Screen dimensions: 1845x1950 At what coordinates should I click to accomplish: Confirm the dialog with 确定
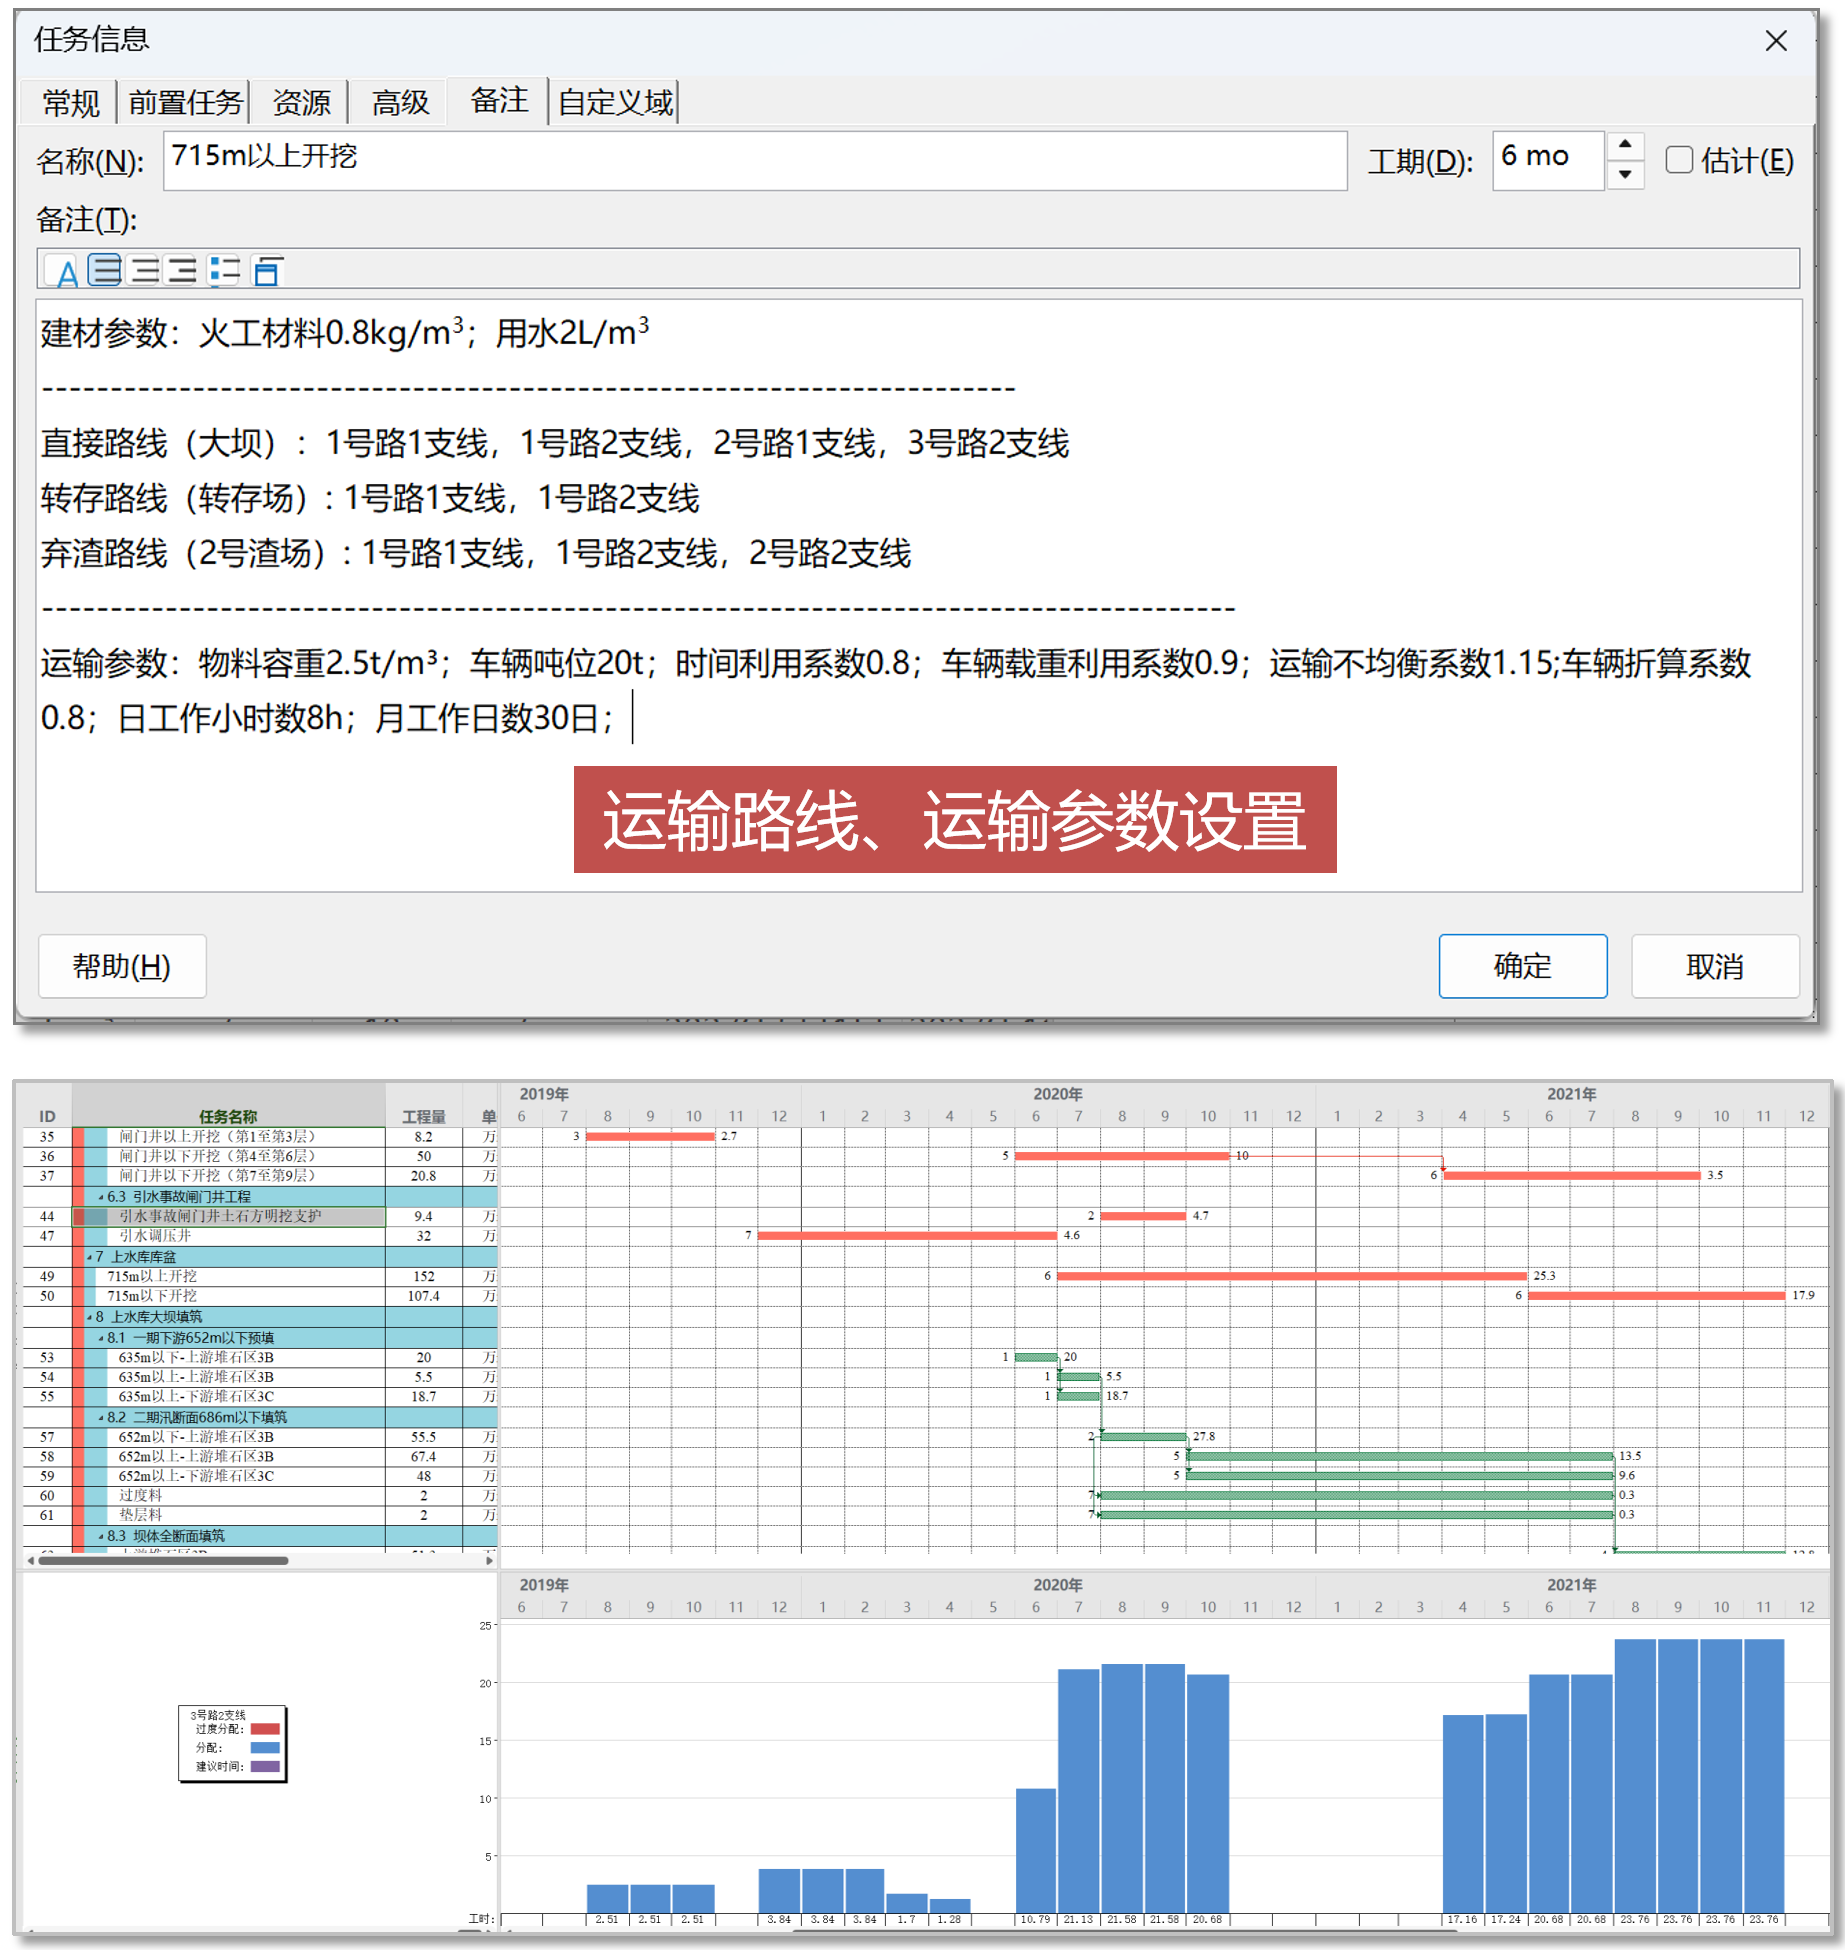pos(1522,966)
